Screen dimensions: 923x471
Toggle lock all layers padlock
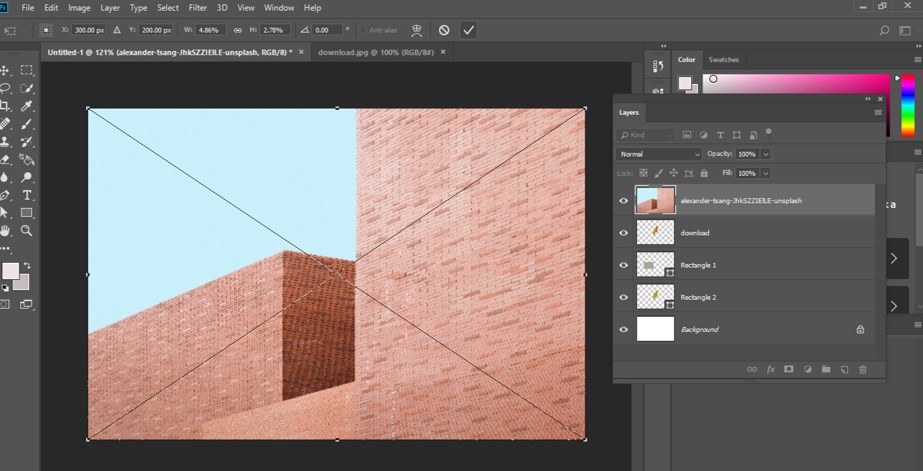(x=704, y=173)
